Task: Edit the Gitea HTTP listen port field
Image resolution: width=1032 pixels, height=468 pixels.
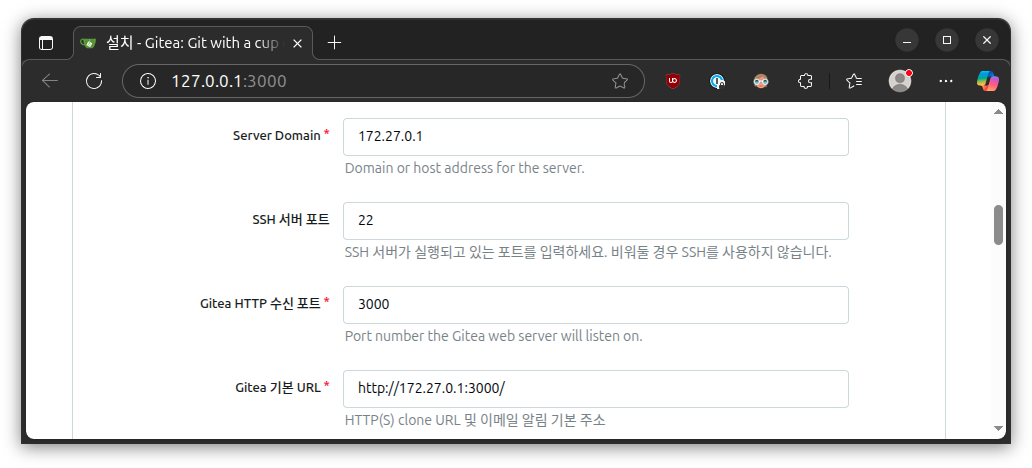Action: [x=596, y=305]
